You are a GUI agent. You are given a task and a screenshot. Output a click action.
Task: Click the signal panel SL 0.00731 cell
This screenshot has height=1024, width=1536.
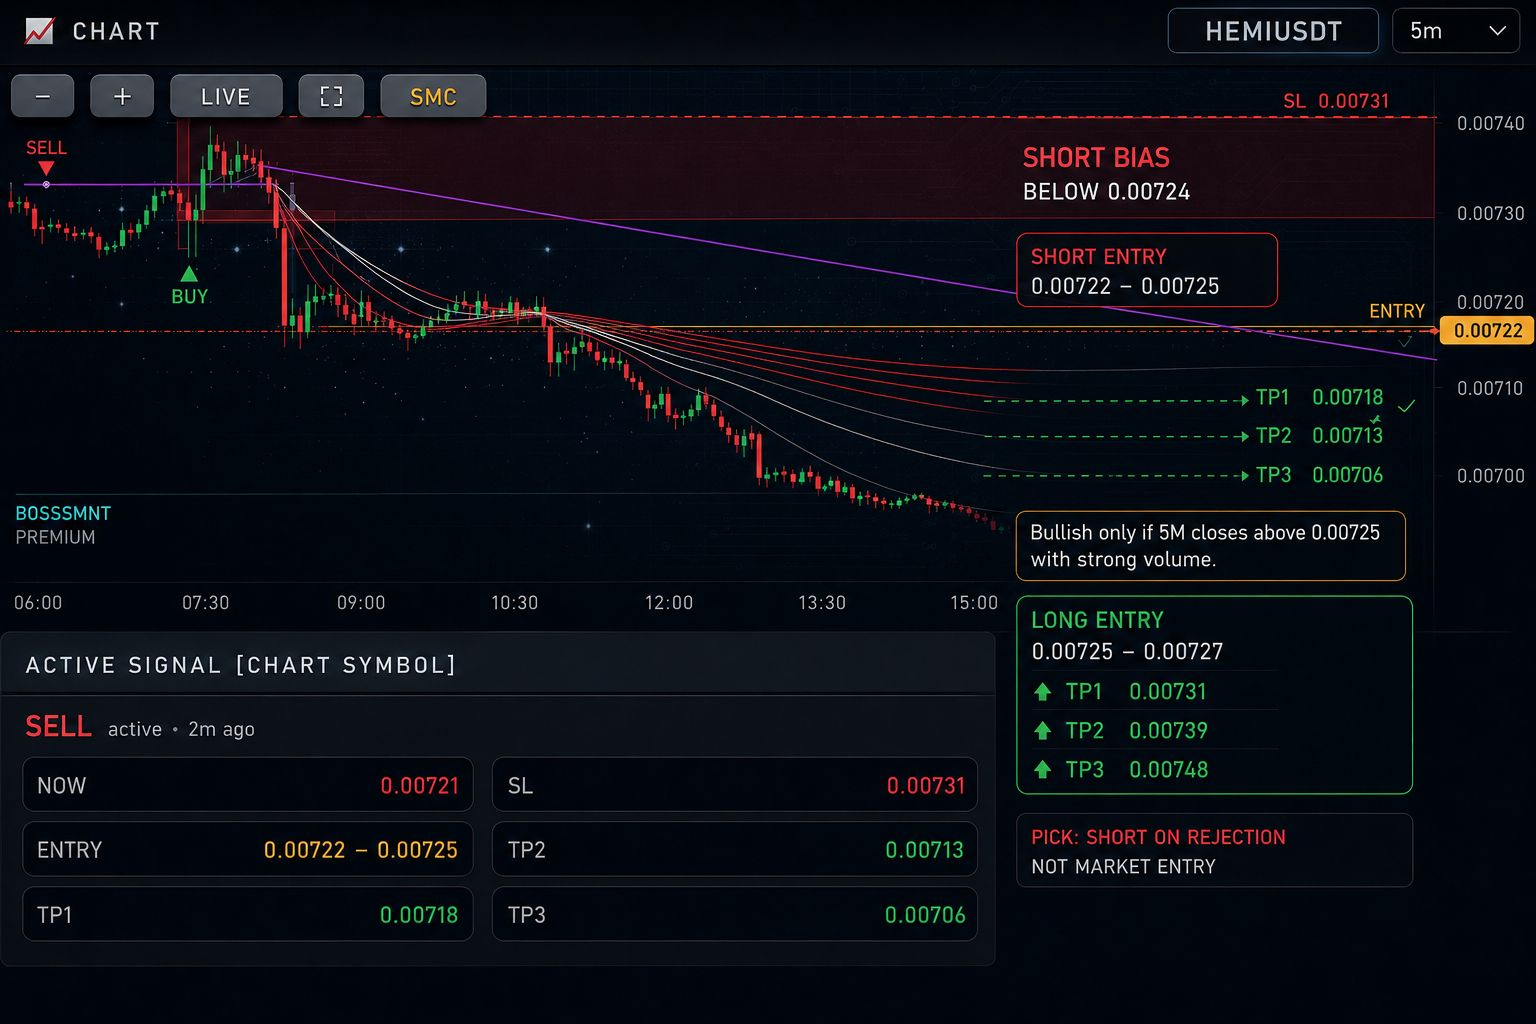point(735,785)
